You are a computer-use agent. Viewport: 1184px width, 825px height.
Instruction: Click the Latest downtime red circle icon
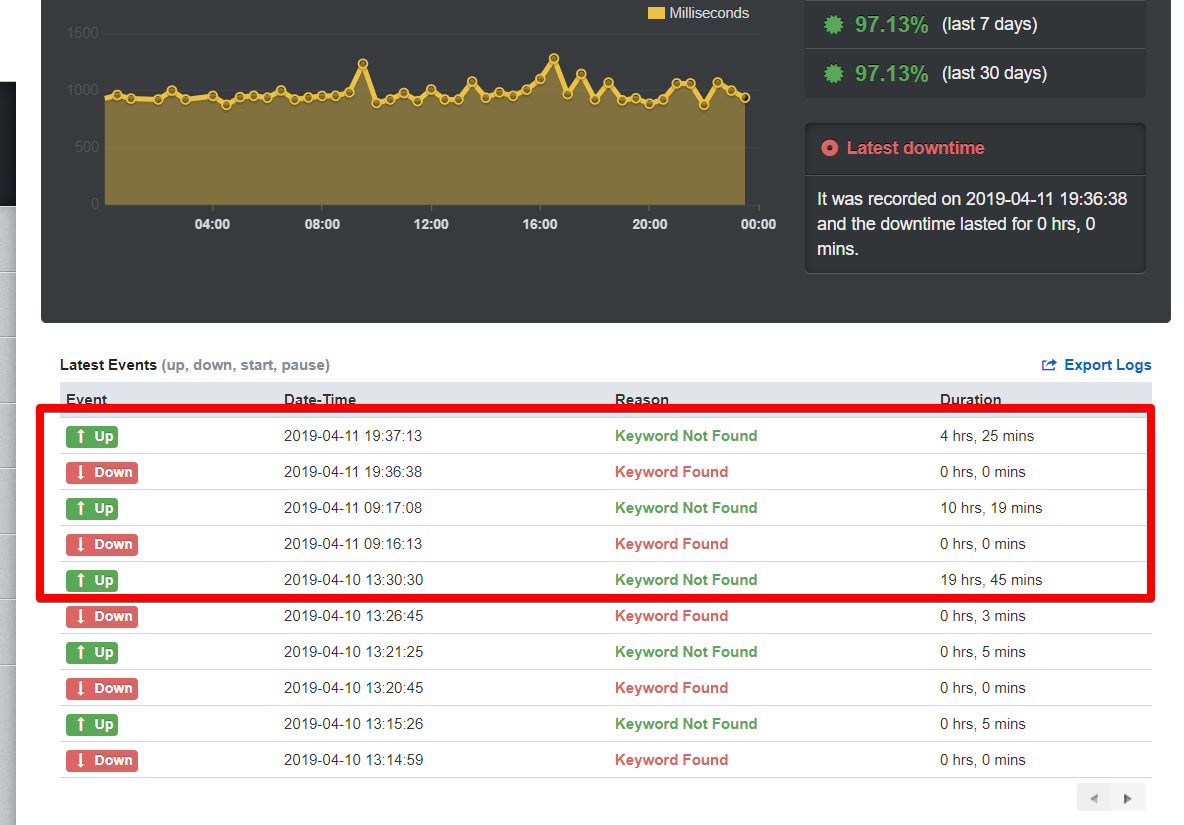click(x=829, y=148)
